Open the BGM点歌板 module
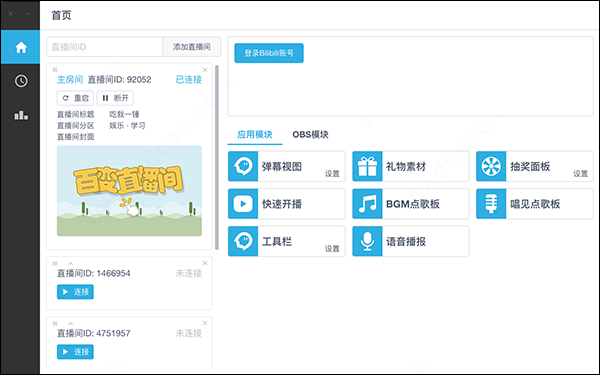Screen dimensions: 600x375 point(411,204)
